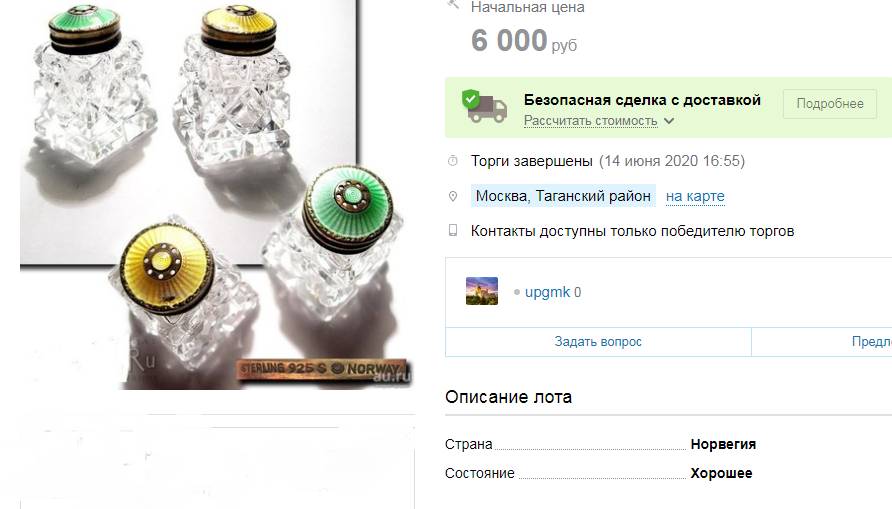Click the phone icon next to contacts

[453, 230]
